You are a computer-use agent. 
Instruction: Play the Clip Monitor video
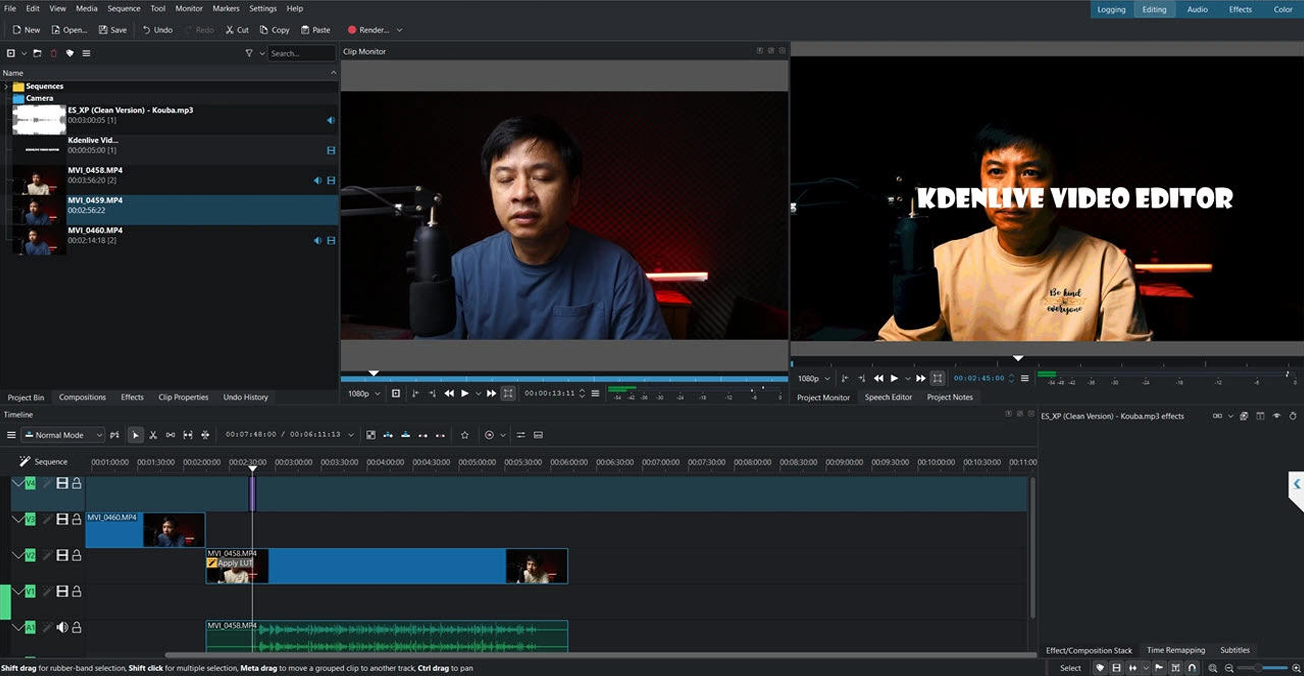(x=465, y=394)
